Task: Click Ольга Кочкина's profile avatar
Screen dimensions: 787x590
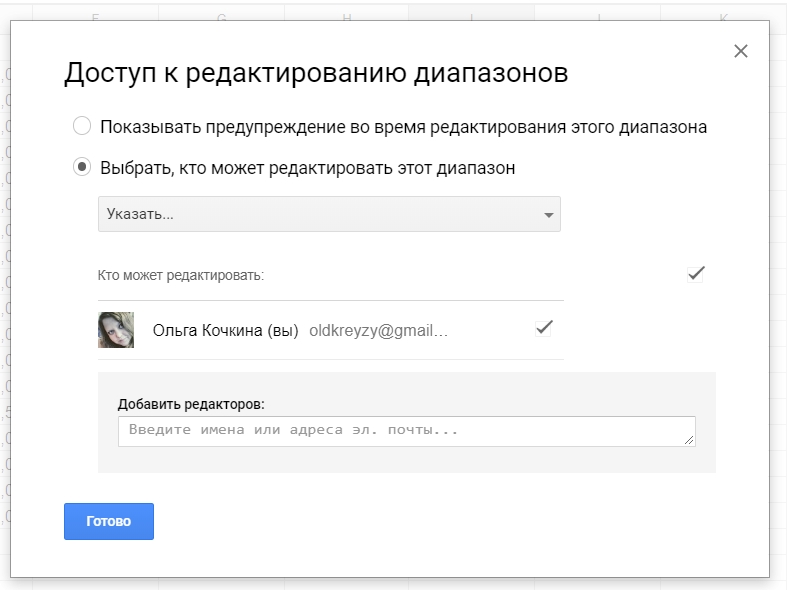Action: point(116,330)
